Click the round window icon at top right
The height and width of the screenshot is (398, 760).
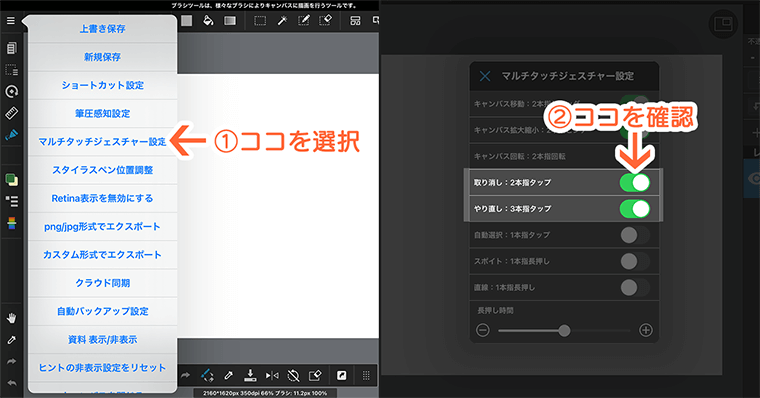coord(723,24)
